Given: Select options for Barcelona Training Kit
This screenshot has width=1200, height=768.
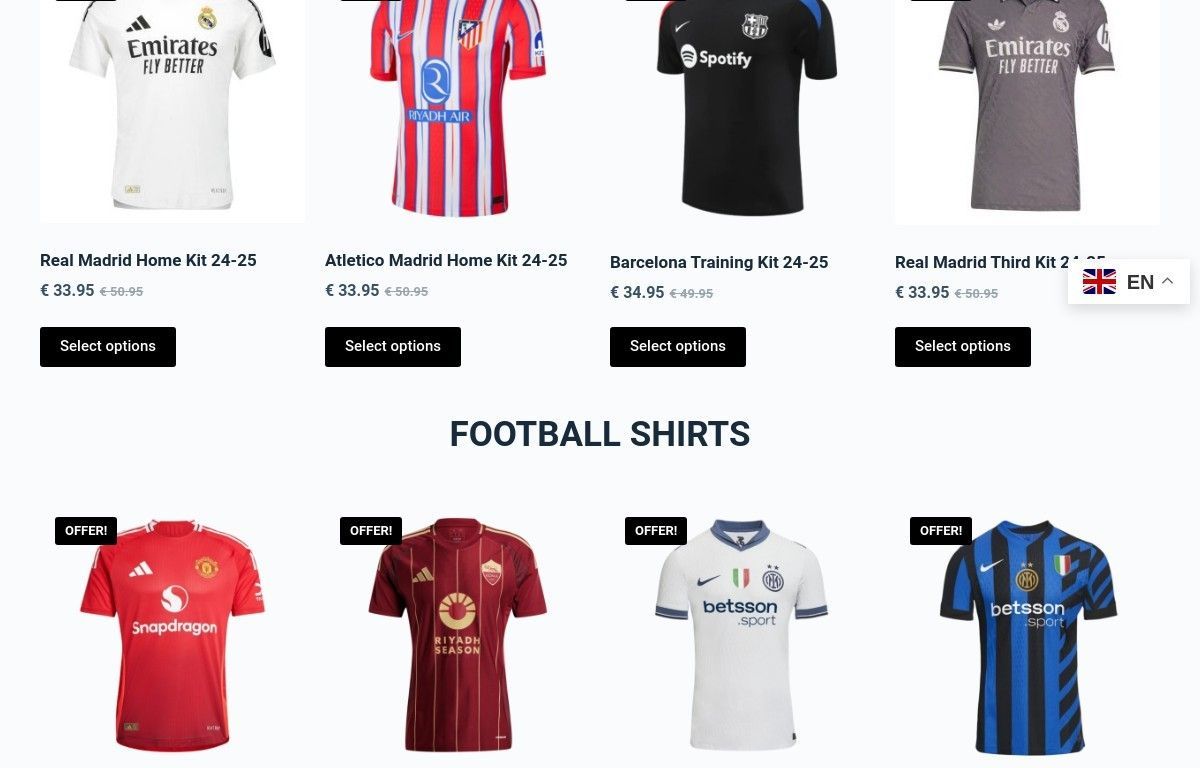Looking at the screenshot, I should coord(678,347).
